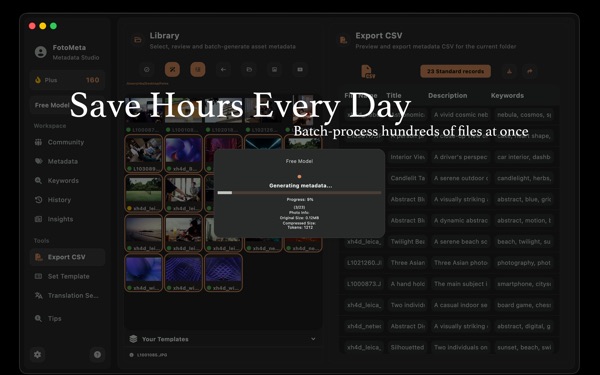Viewport: 600px width, 375px height.
Task: Click the 'smartphone, citysc' keywords cell
Action: [524, 284]
